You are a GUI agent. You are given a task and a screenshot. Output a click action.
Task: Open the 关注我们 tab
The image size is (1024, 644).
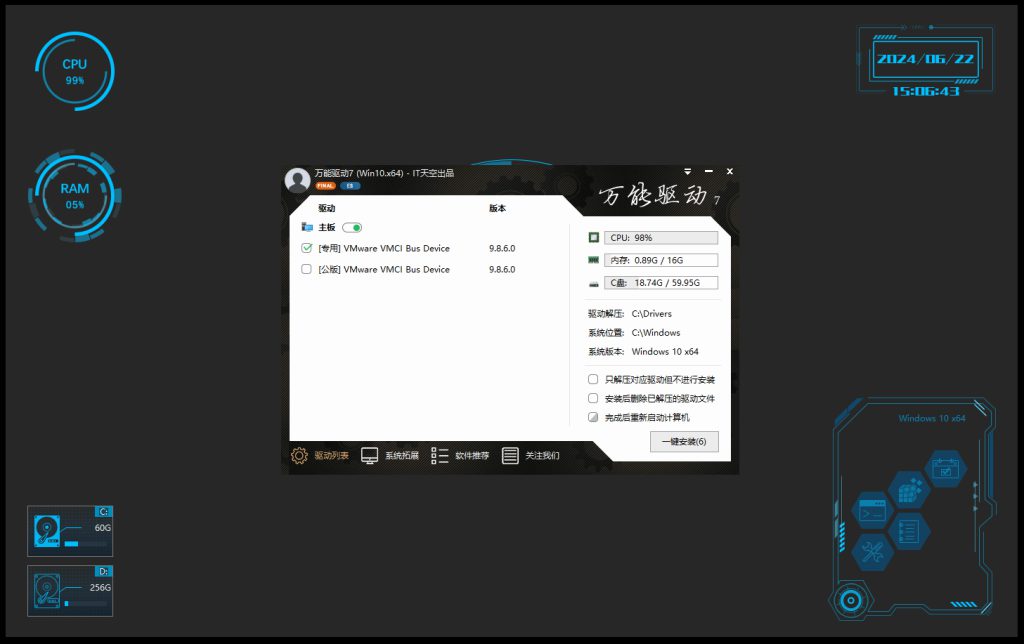530,456
